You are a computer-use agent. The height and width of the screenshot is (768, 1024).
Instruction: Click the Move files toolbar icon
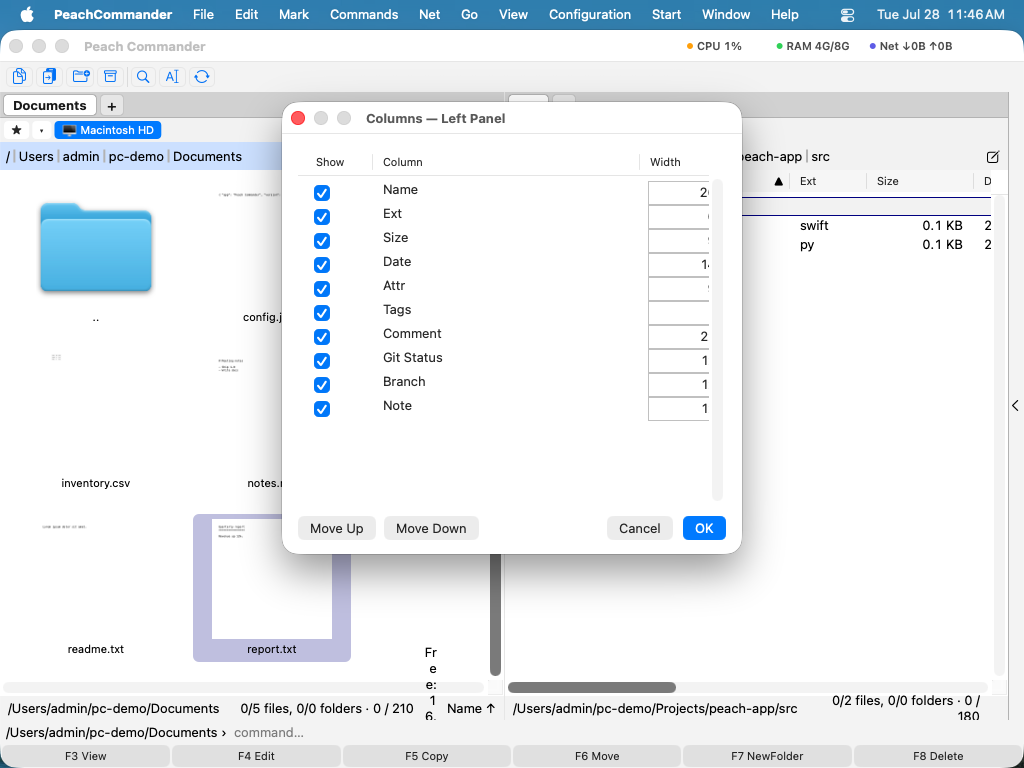click(x=50, y=76)
